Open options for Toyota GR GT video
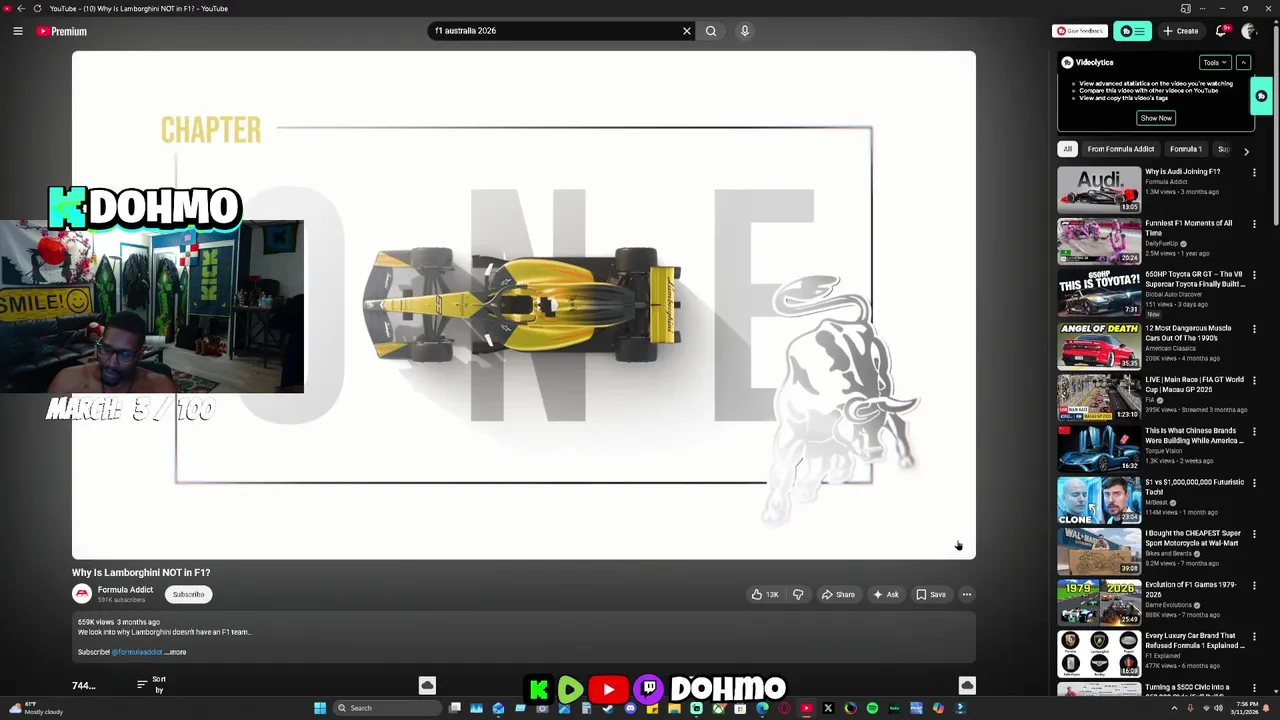Screen dimensions: 1280x720 point(1254,275)
